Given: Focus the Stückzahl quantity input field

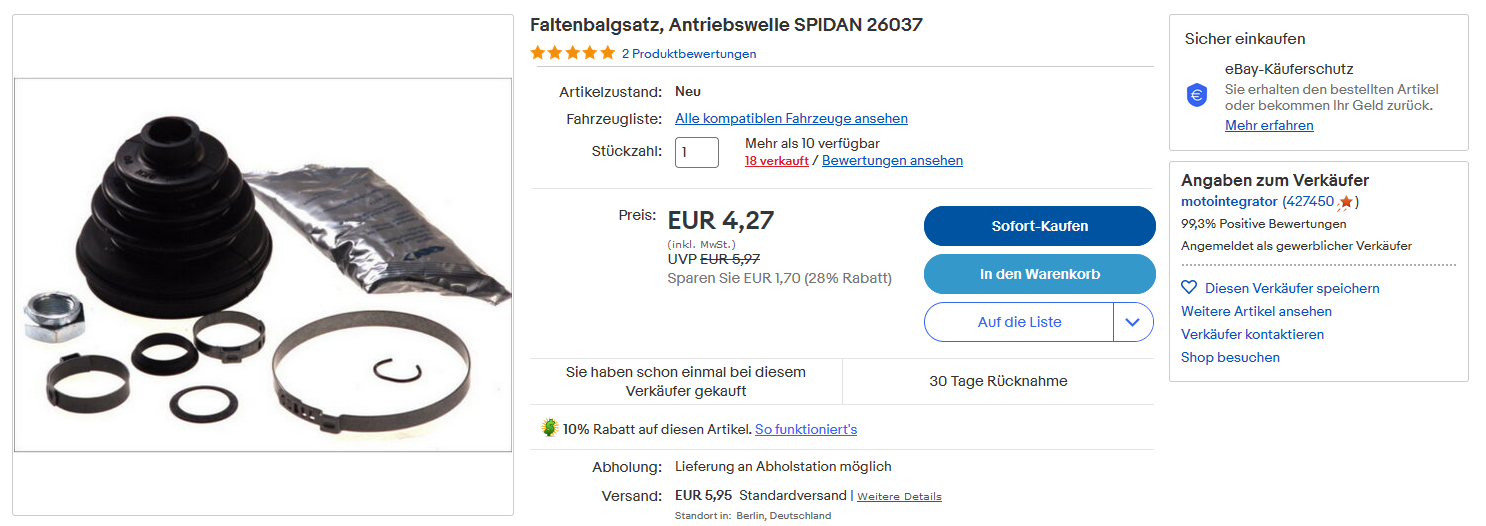Looking at the screenshot, I should click(697, 153).
